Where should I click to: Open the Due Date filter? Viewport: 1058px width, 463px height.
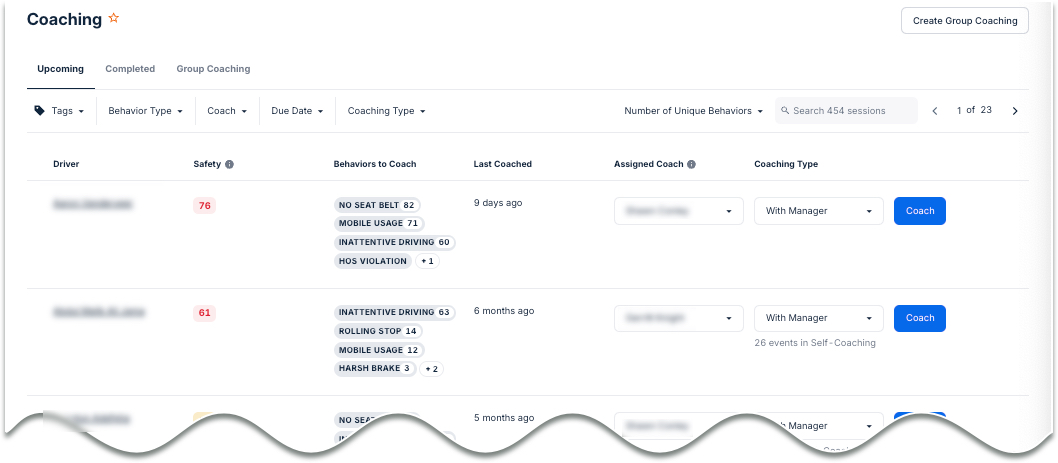[x=297, y=111]
